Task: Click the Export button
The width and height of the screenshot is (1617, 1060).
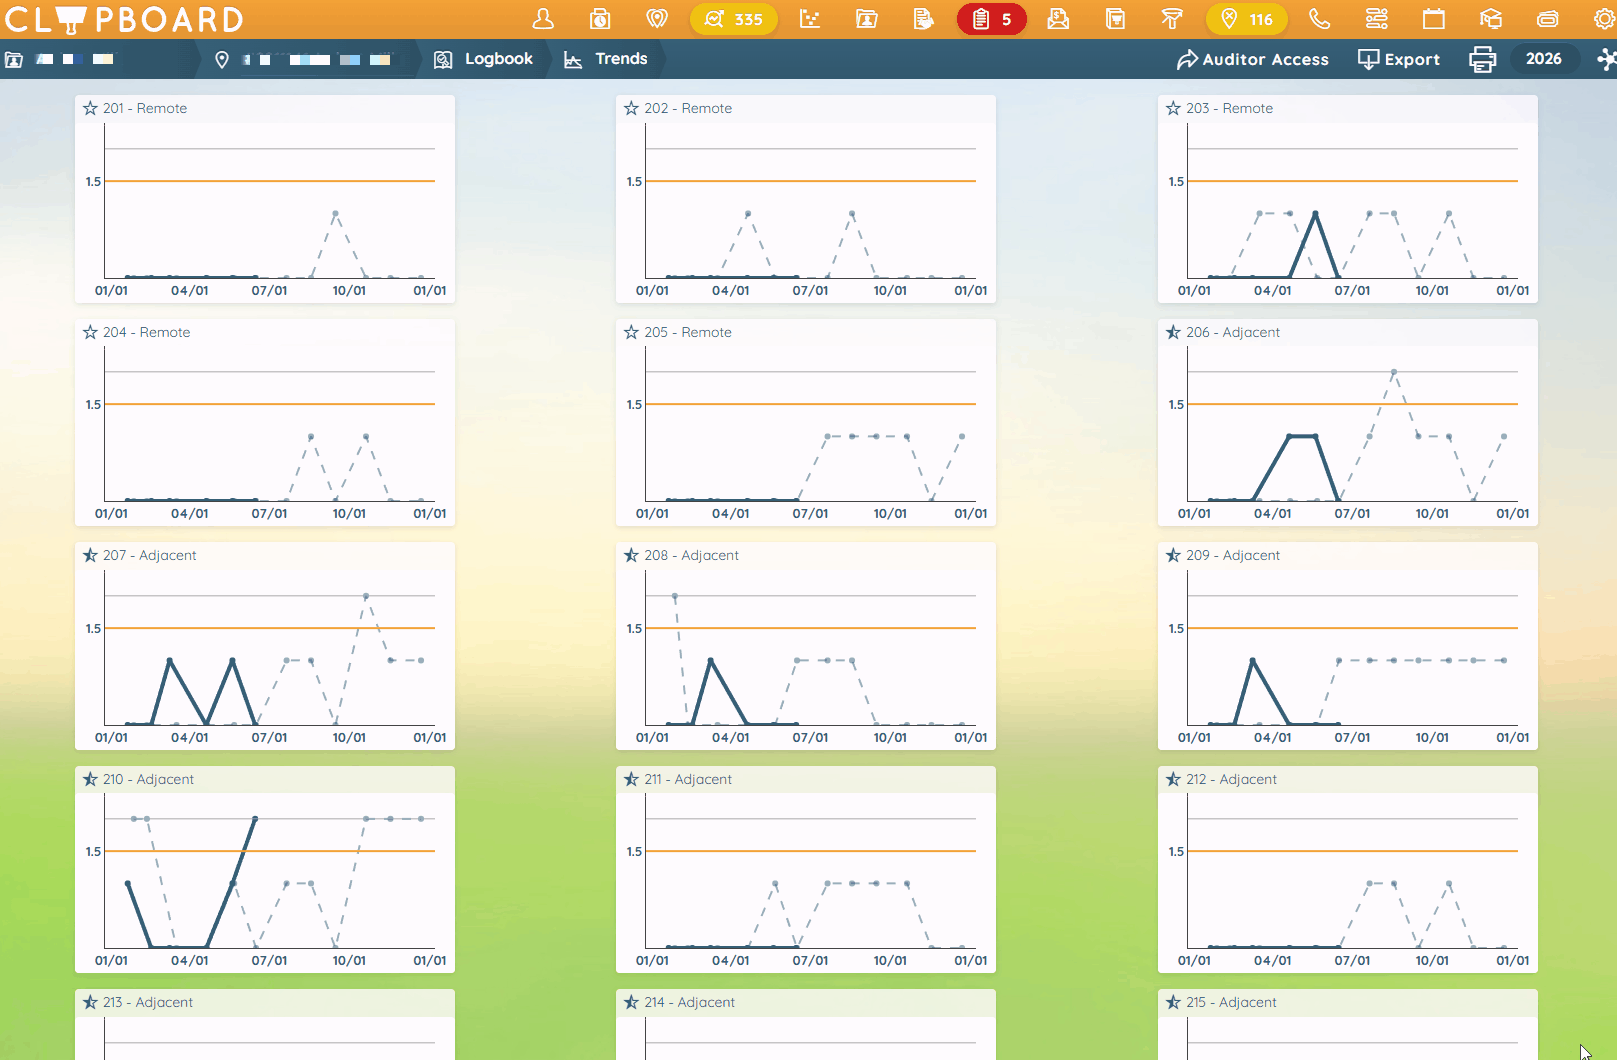Action: click(x=1399, y=60)
